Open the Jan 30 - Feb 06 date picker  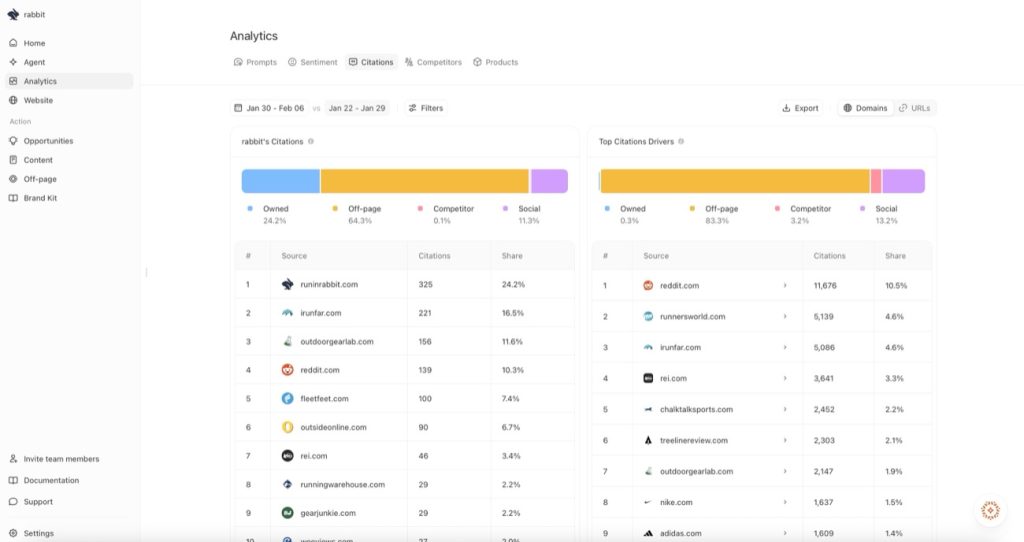click(x=269, y=108)
